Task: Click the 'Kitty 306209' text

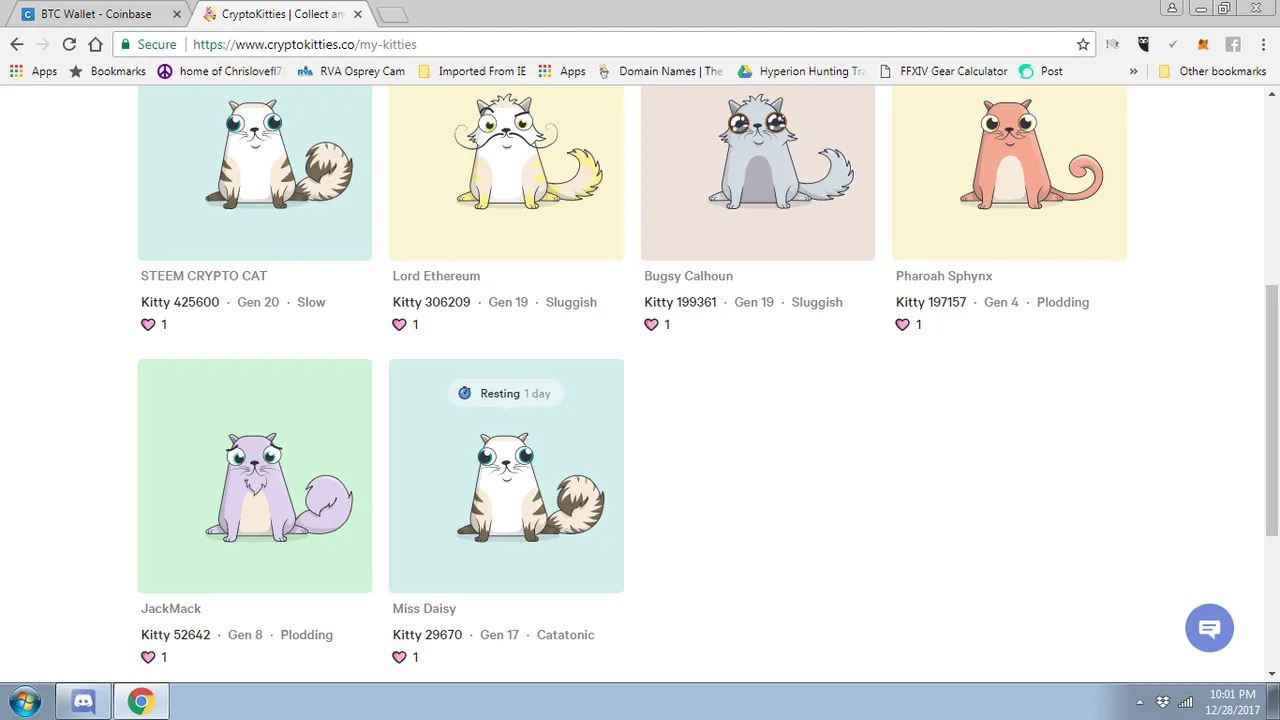Action: (x=432, y=302)
